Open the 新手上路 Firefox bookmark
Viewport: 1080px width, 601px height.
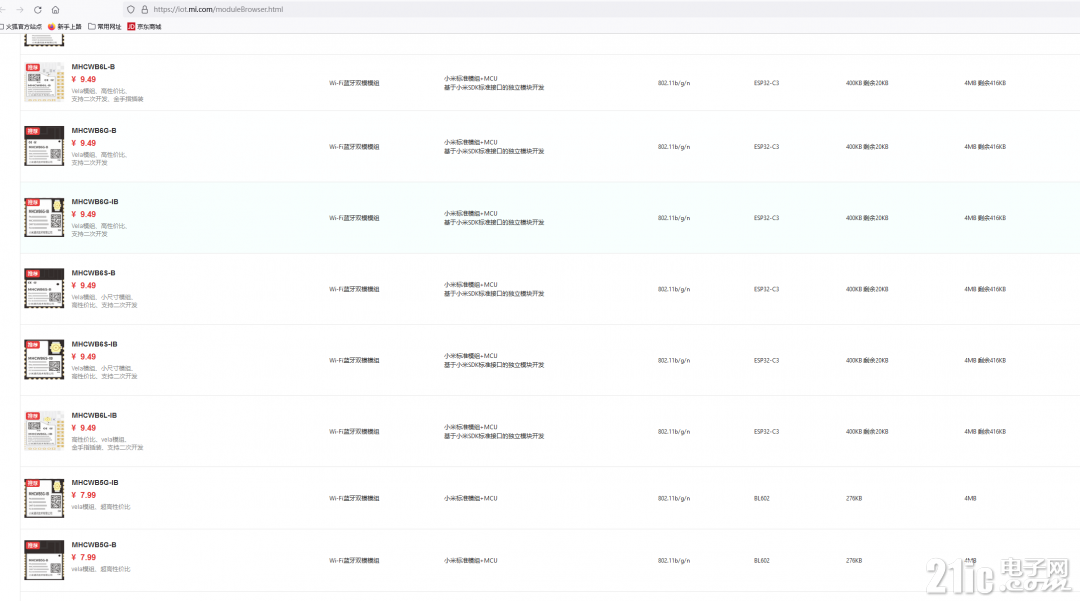coord(65,27)
